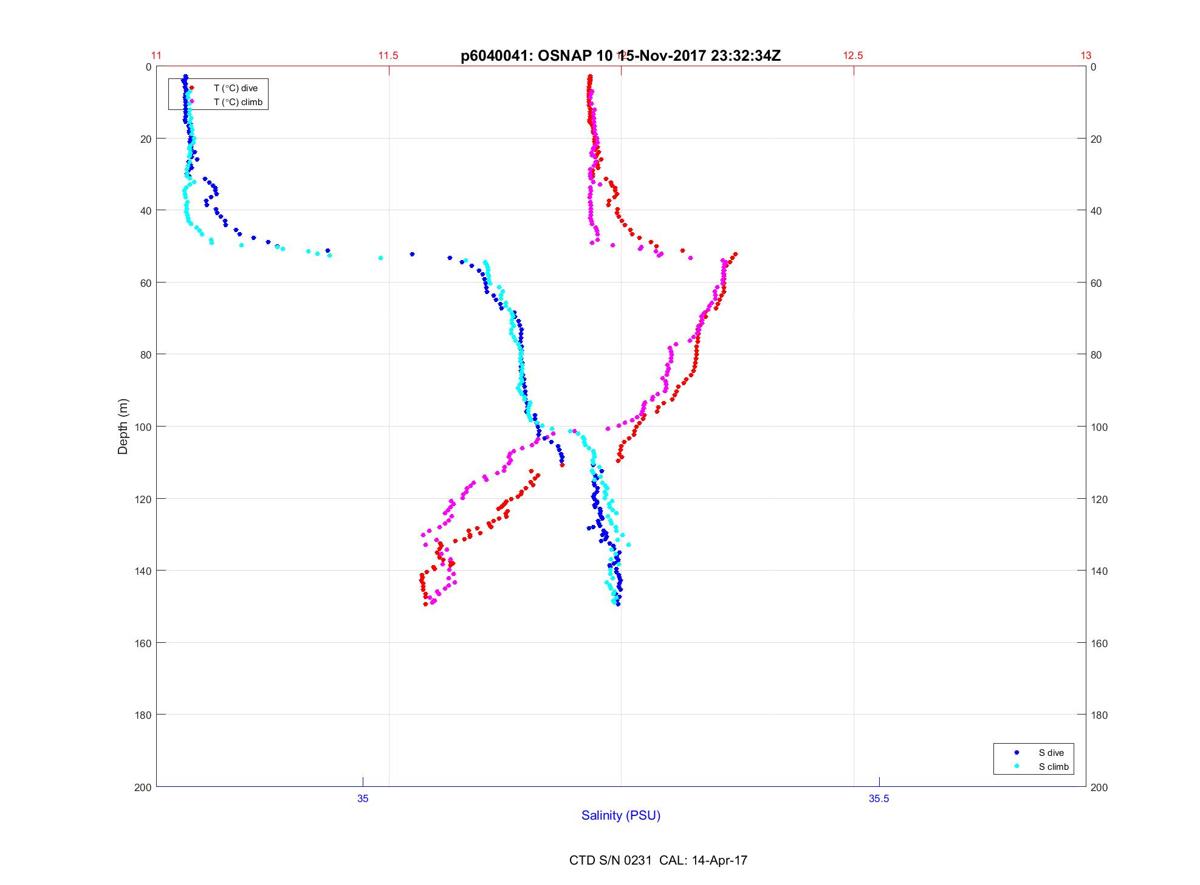Image resolution: width=1200 pixels, height=885 pixels.
Task: Click the red 11.5 temperature tick label
Action: [388, 56]
